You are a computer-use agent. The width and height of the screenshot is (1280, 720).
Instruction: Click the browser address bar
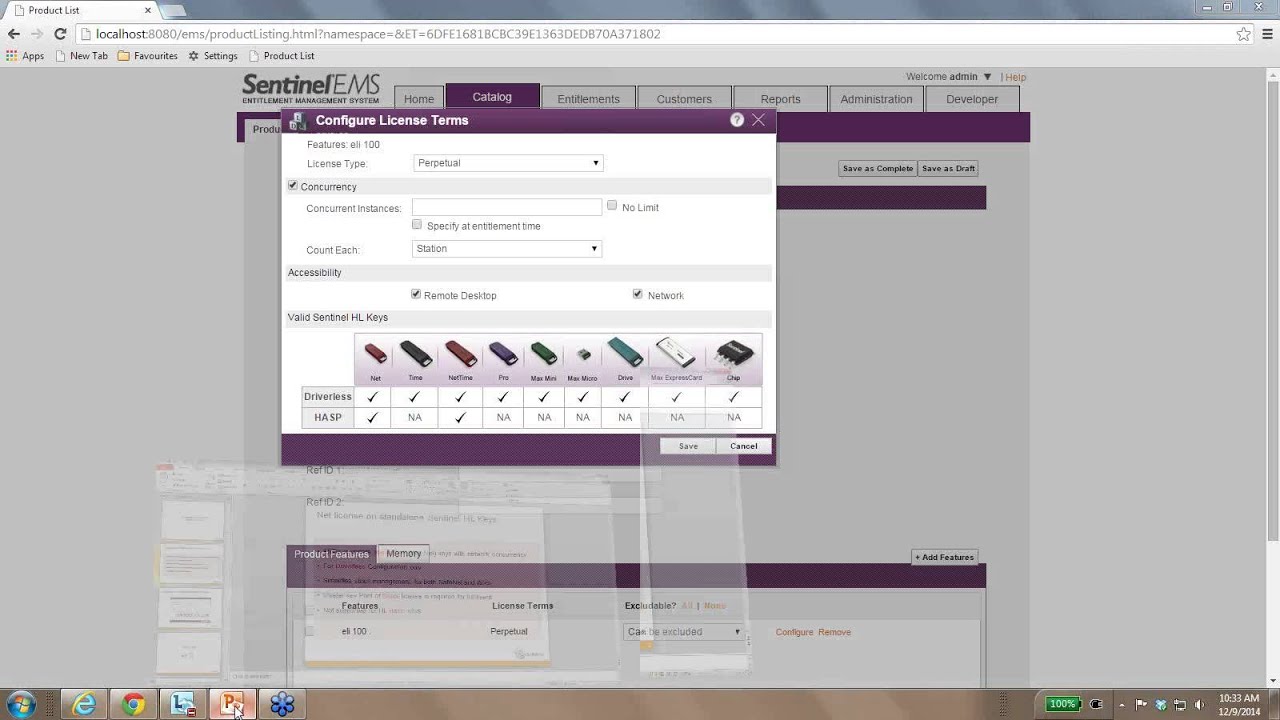point(660,34)
